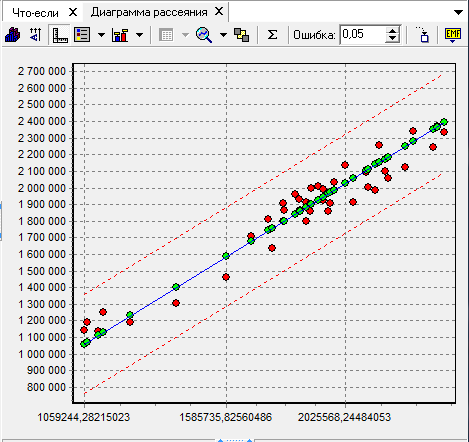Switch to the Что-если tab
This screenshot has width=469, height=442.
pyautogui.click(x=35, y=13)
